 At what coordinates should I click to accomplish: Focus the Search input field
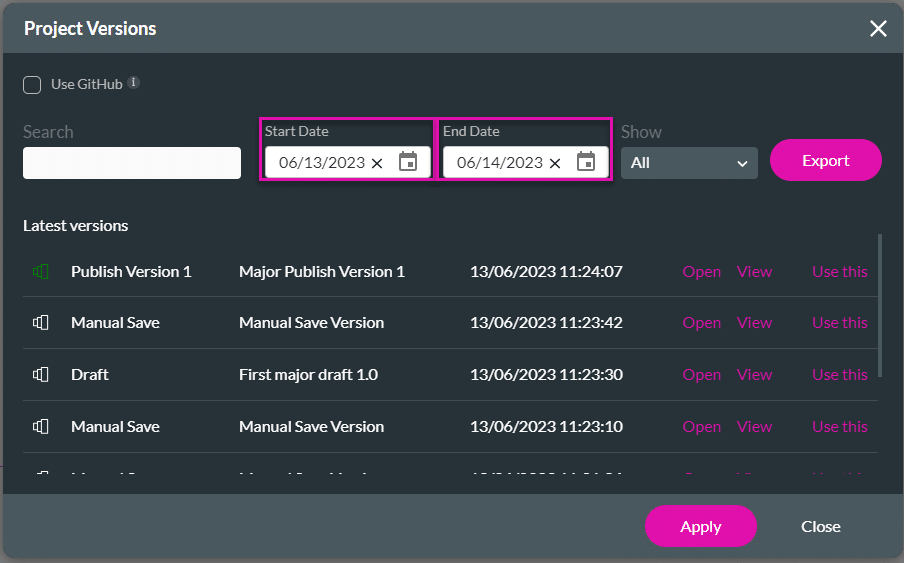pos(132,163)
